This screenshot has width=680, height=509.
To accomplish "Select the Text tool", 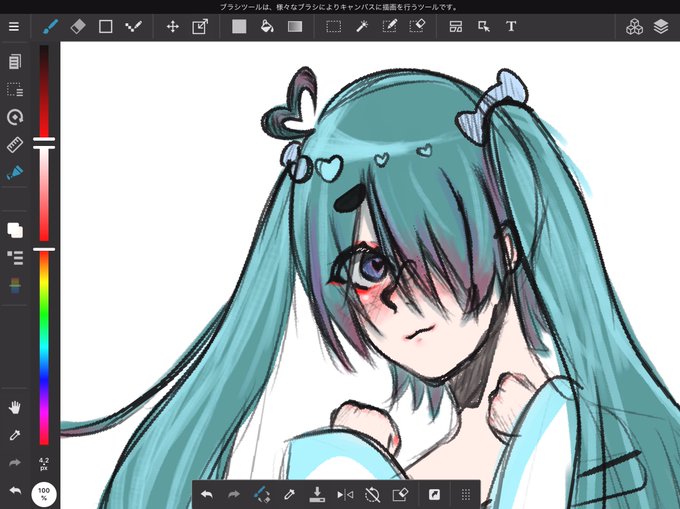I will [x=511, y=26].
